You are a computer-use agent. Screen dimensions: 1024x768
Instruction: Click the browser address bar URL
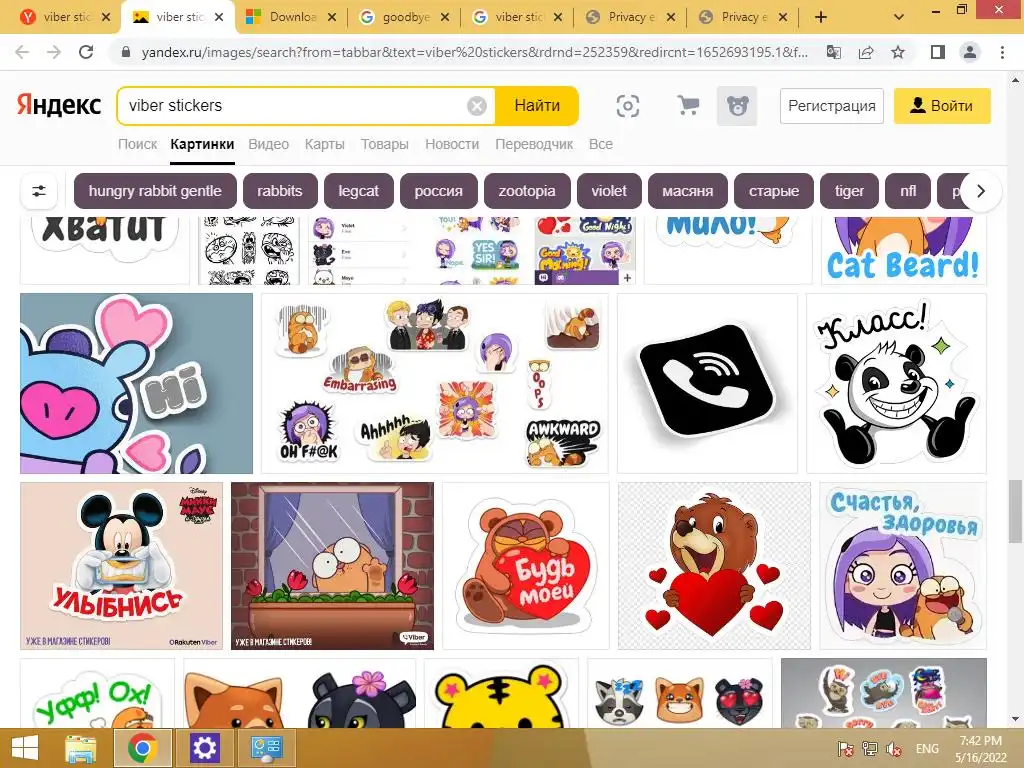click(x=474, y=52)
